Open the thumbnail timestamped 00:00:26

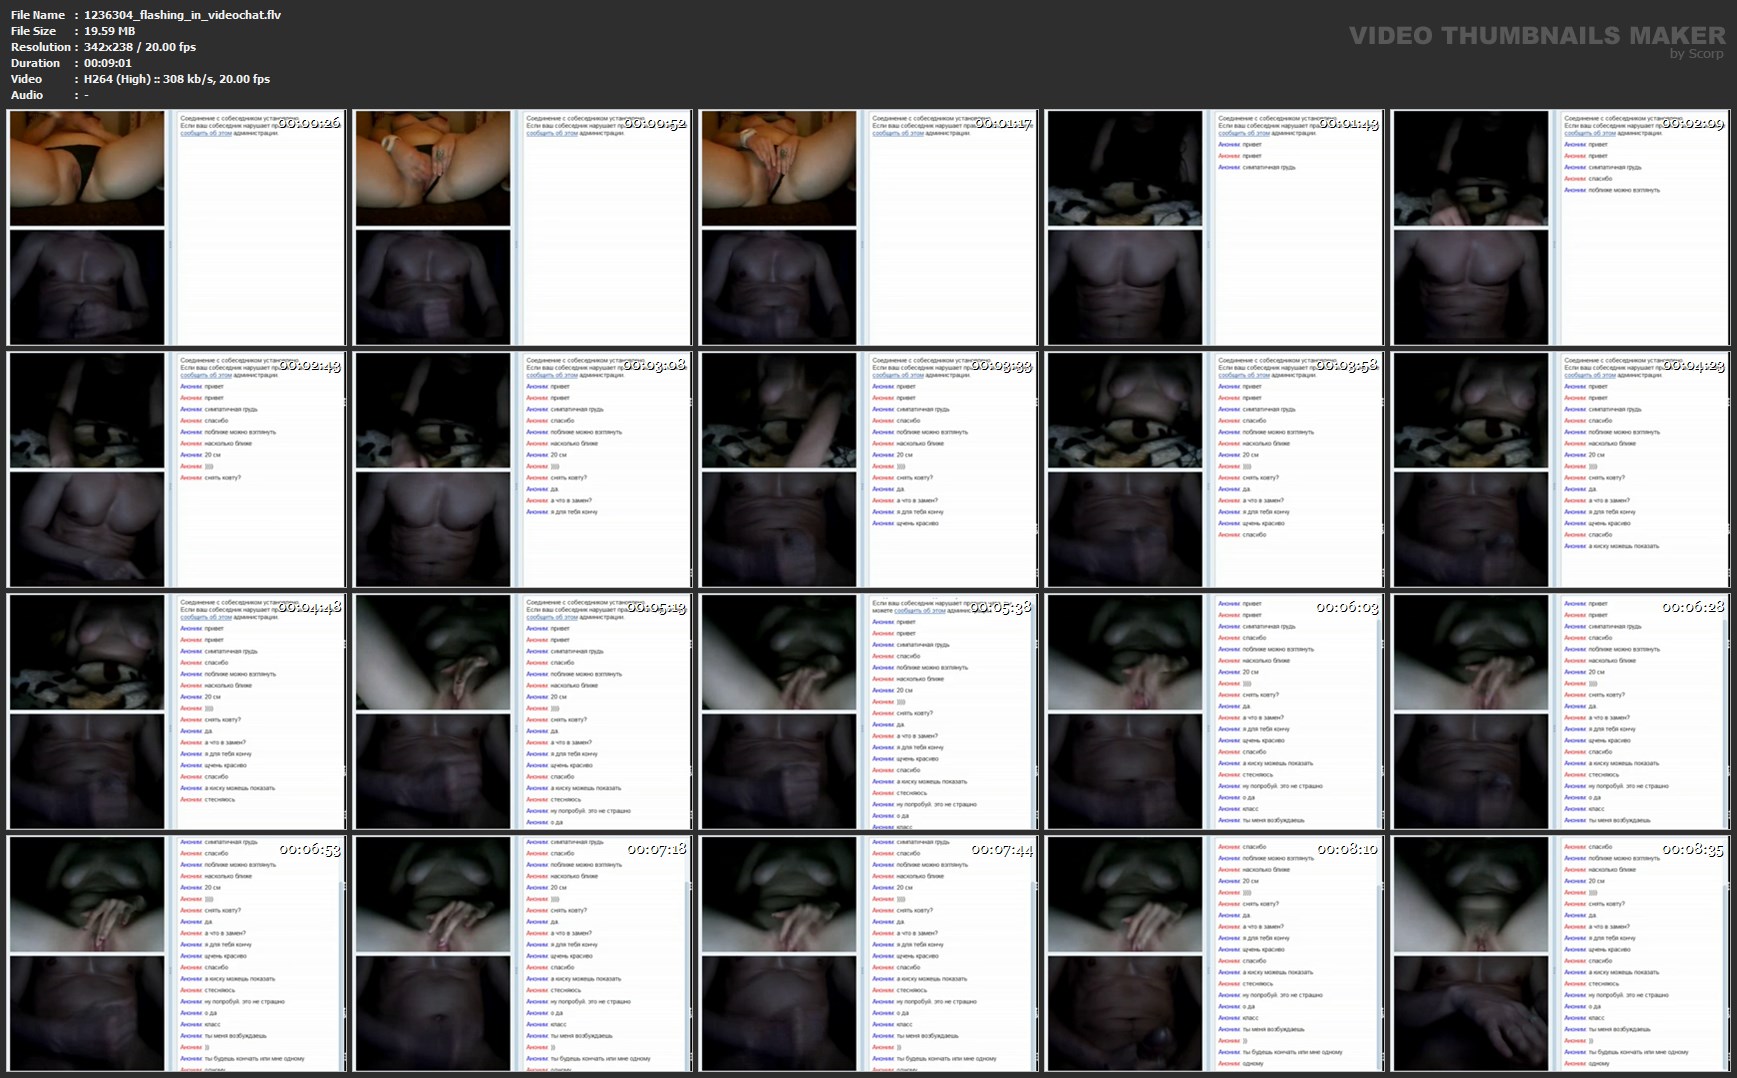click(176, 227)
